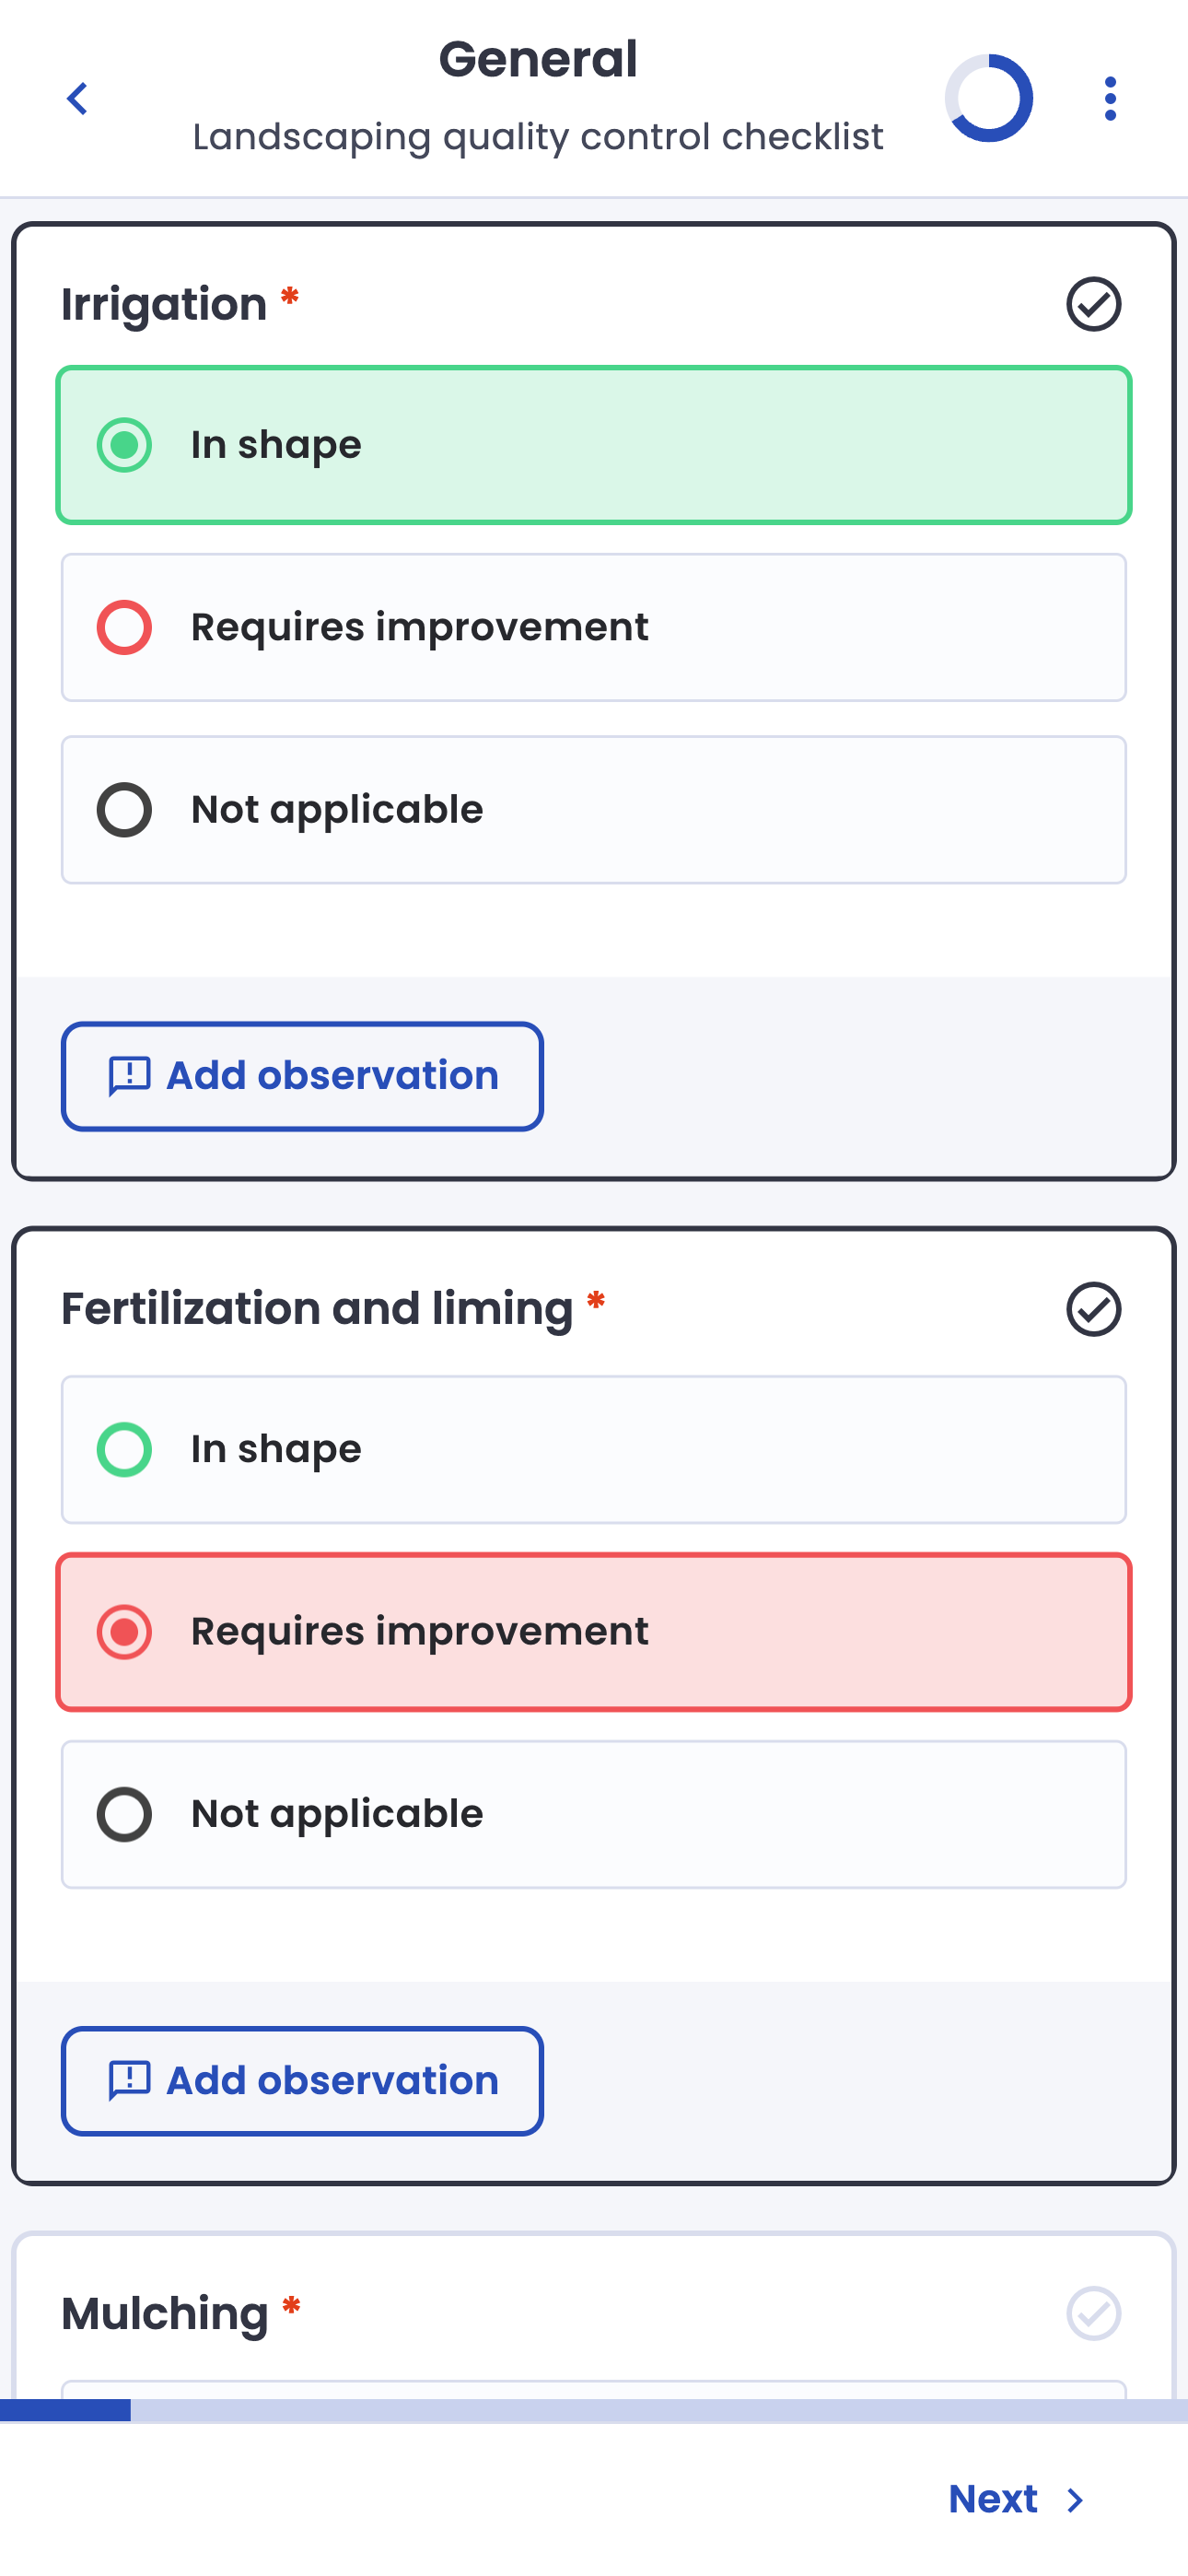Mark Fertilization and liming Not applicable
Viewport: 1188px width, 2576px height.
pos(593,1814)
